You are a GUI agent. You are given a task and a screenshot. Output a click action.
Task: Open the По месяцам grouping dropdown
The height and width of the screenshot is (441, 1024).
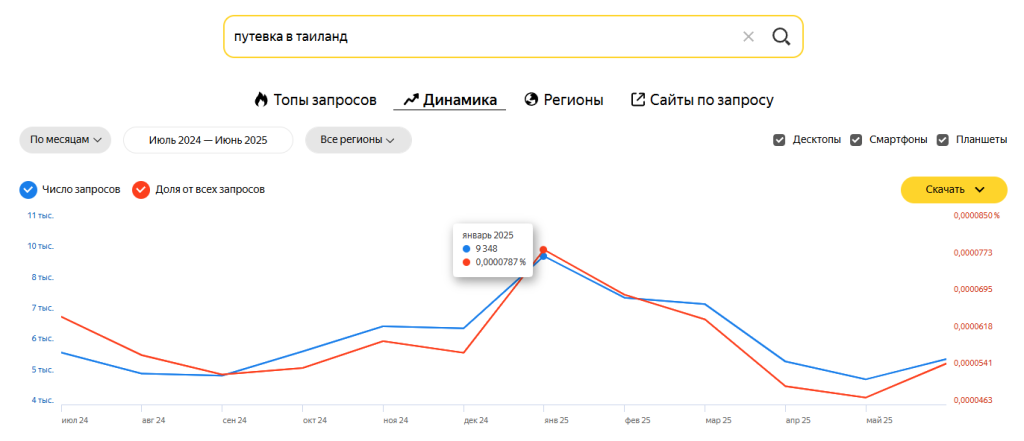[x=65, y=140]
